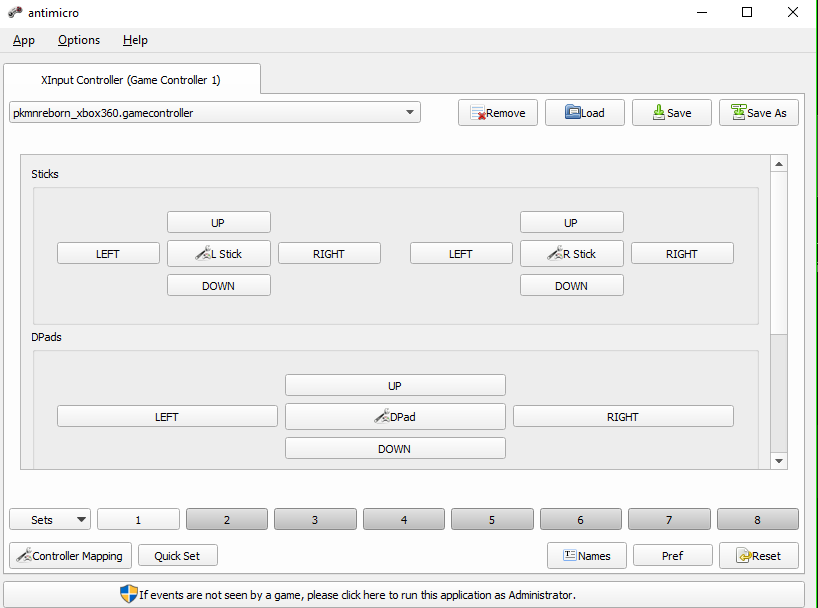Click the Remove profile button icon
Screen dimensions: 818x608
[x=478, y=113]
